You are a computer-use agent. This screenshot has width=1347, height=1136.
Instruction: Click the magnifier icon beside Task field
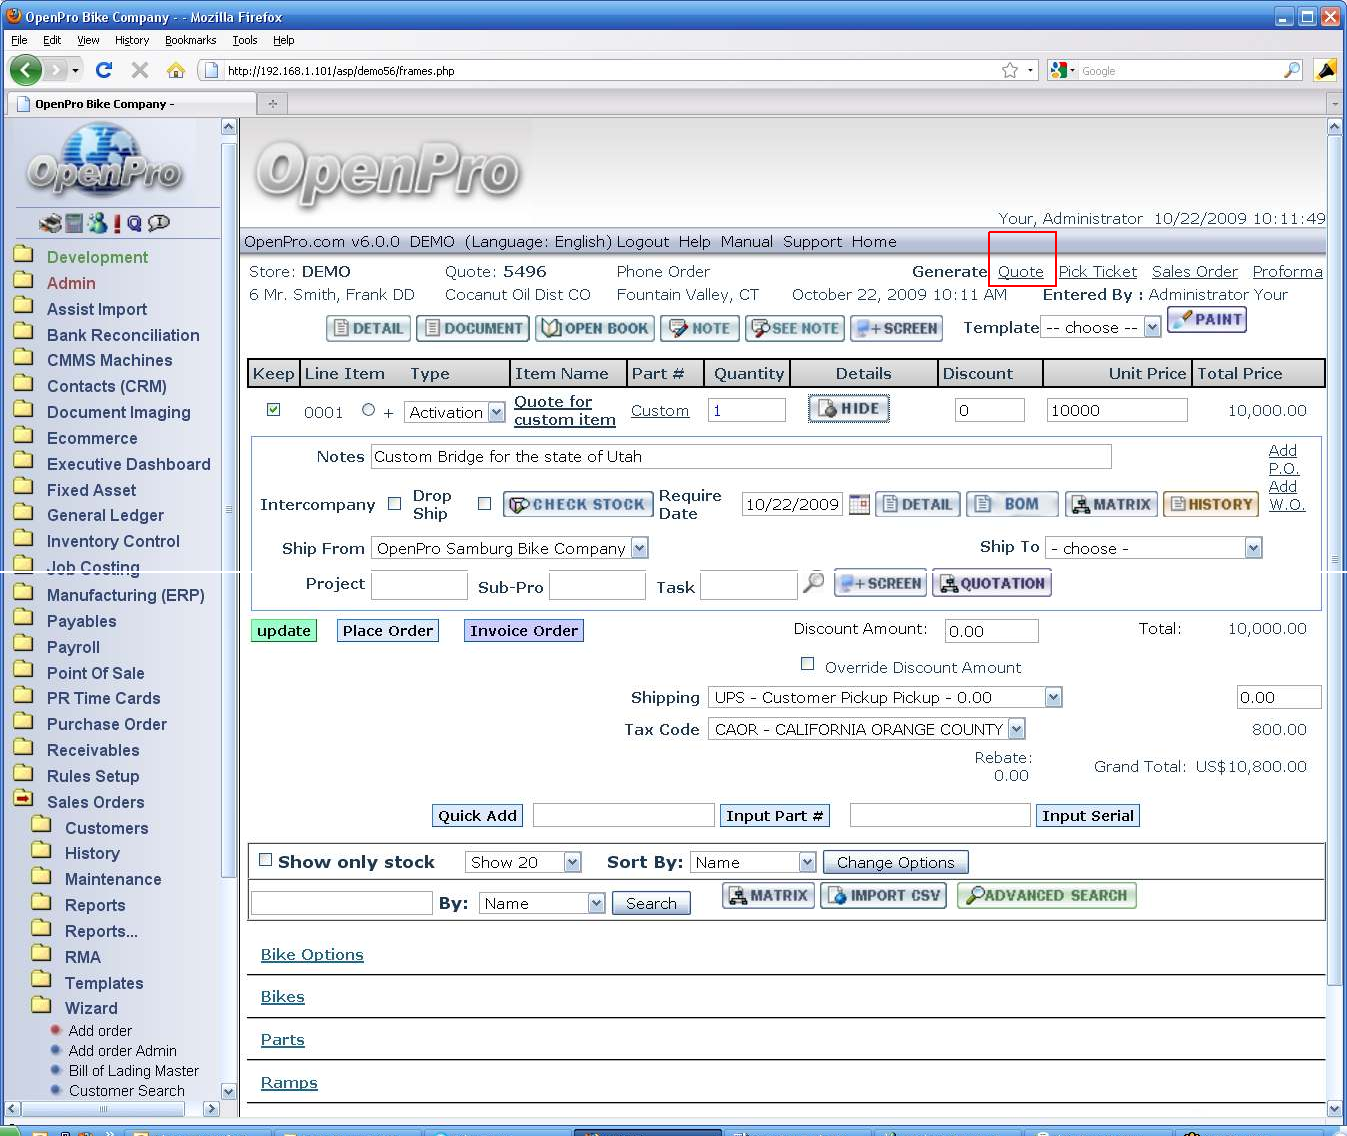[x=814, y=582]
